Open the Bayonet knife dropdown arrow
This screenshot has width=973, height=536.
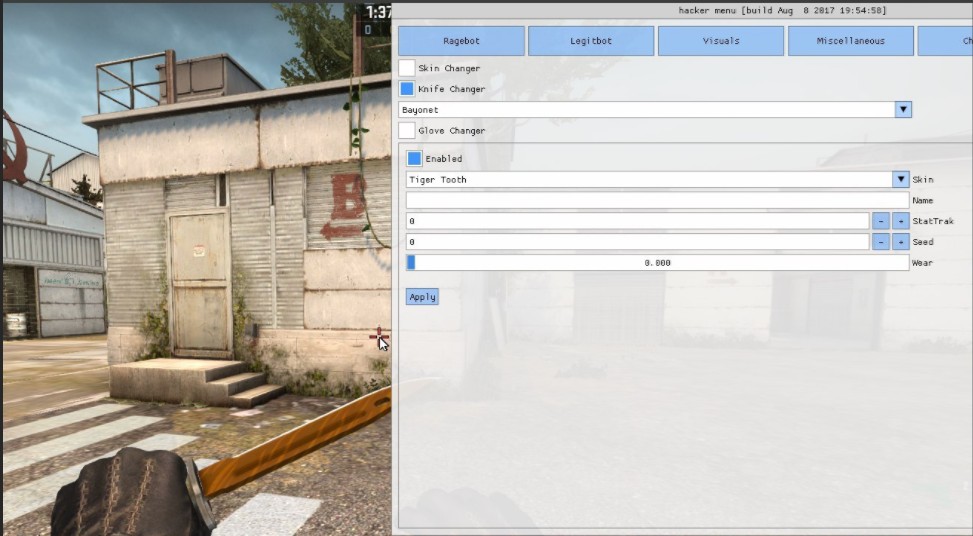(903, 110)
